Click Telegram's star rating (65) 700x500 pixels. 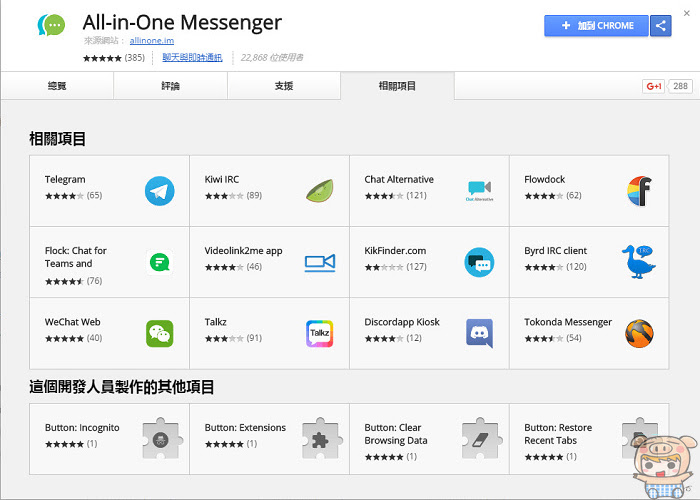74,196
